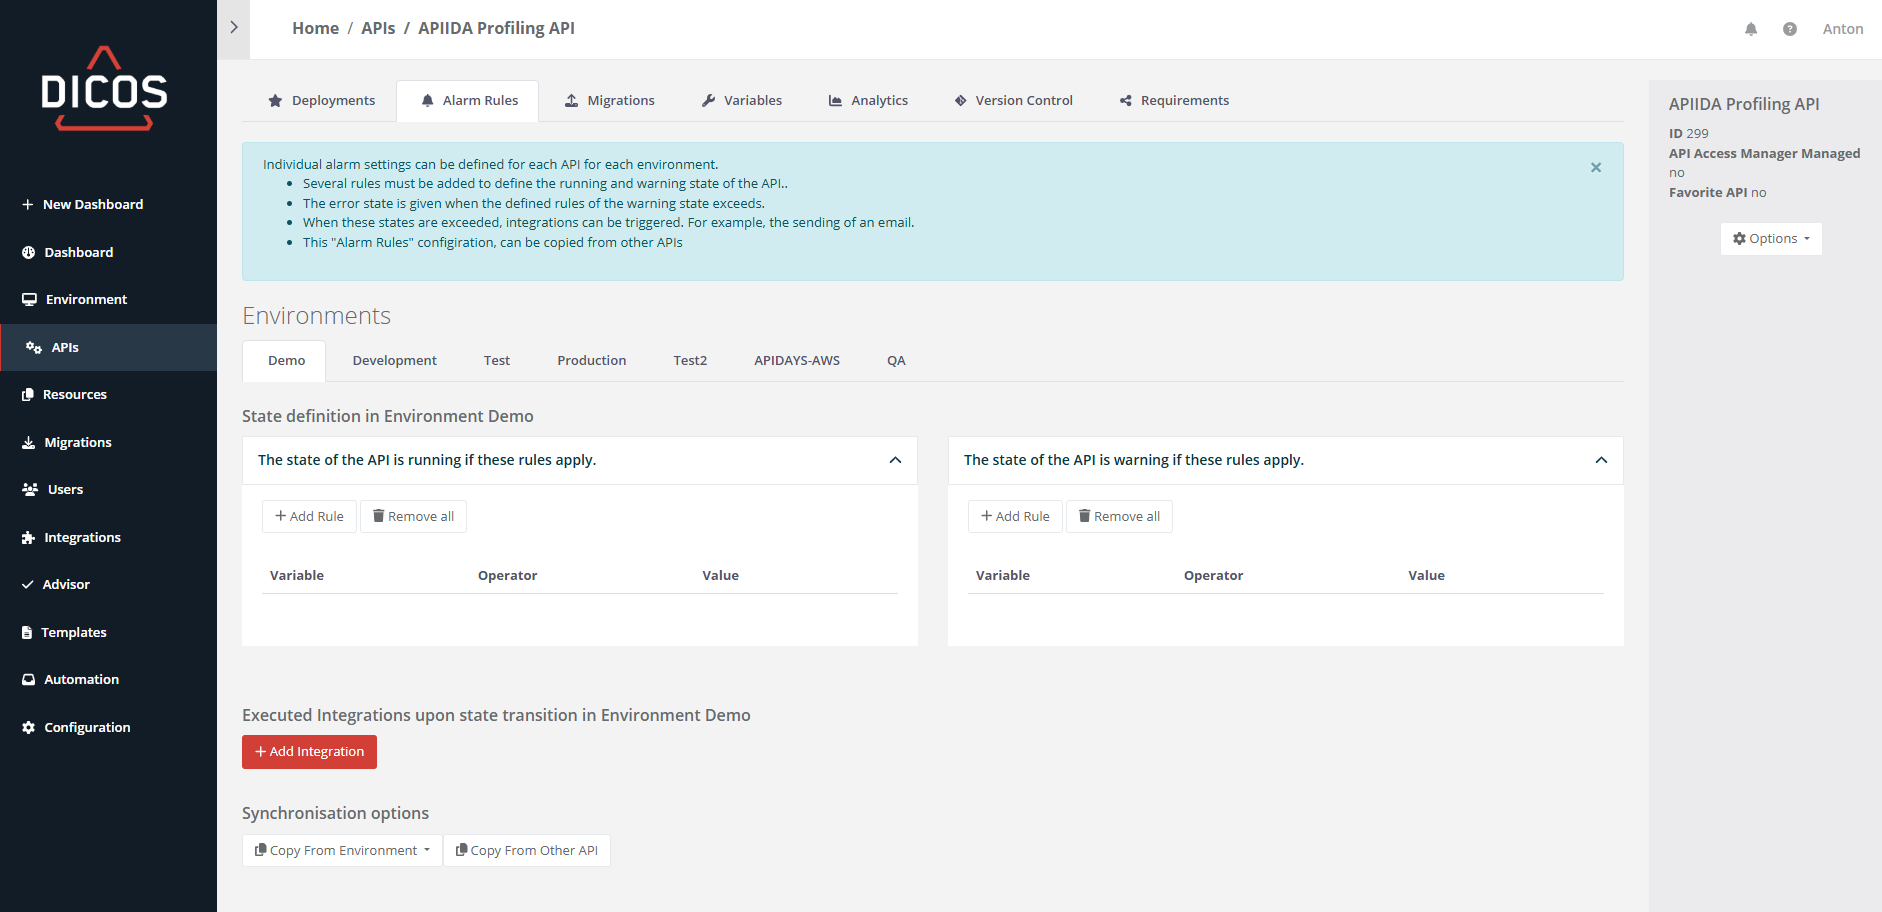
Task: Open Copy From Environment dropdown
Action: 342,850
